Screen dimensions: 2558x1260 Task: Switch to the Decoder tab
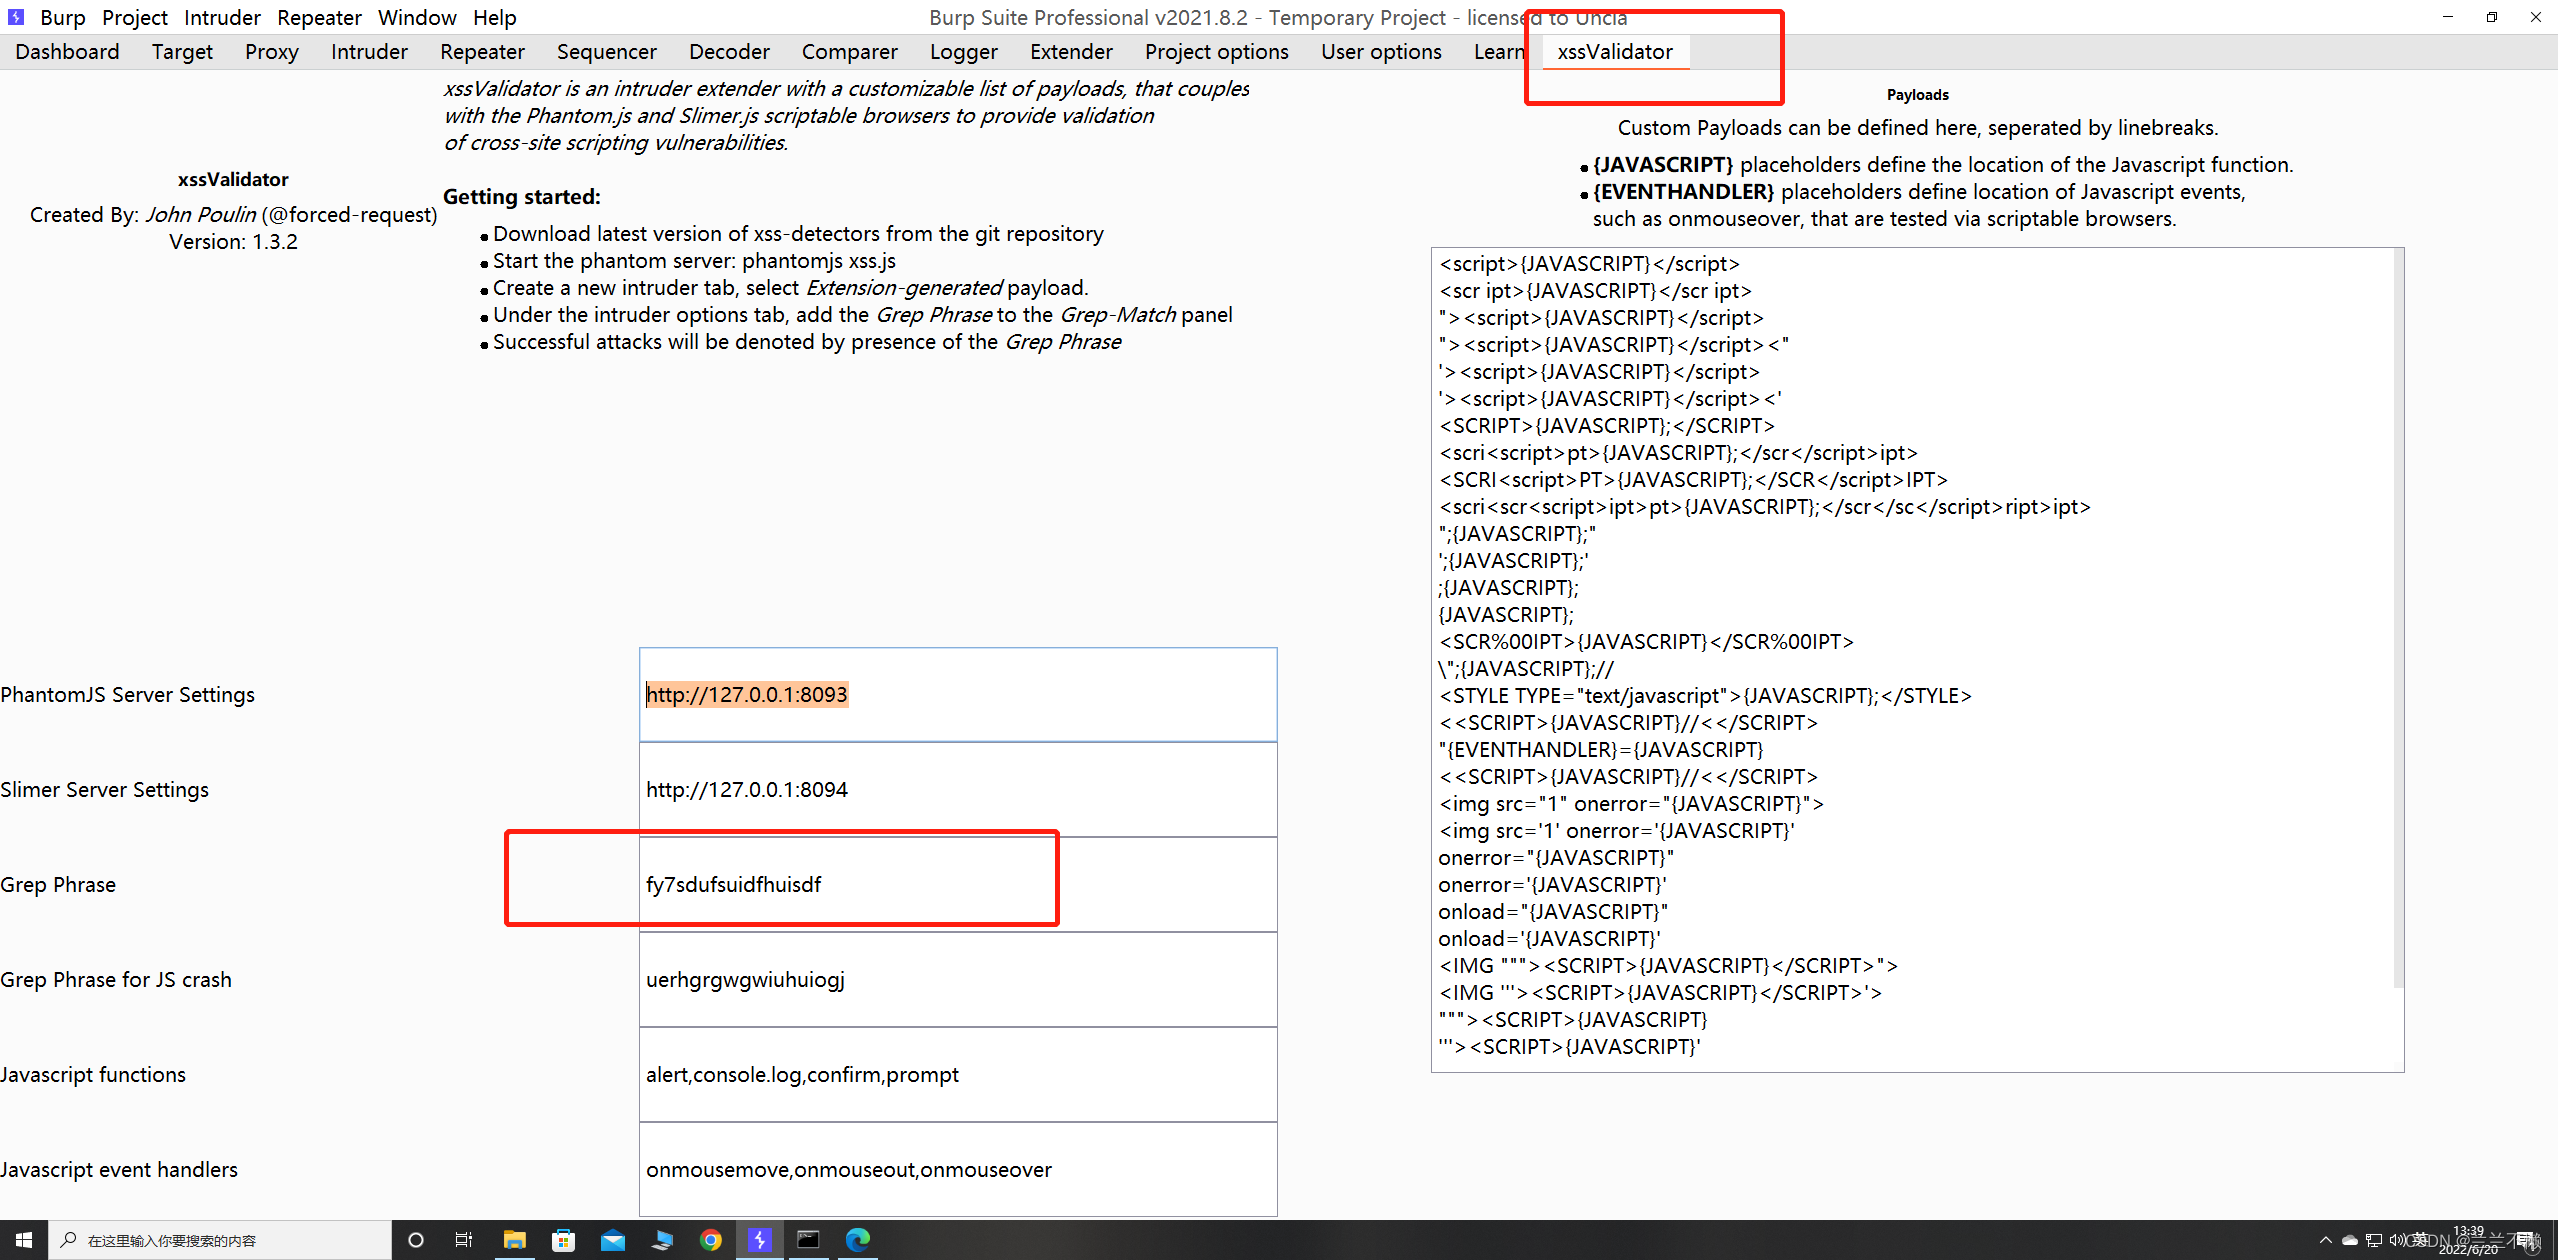coord(729,52)
